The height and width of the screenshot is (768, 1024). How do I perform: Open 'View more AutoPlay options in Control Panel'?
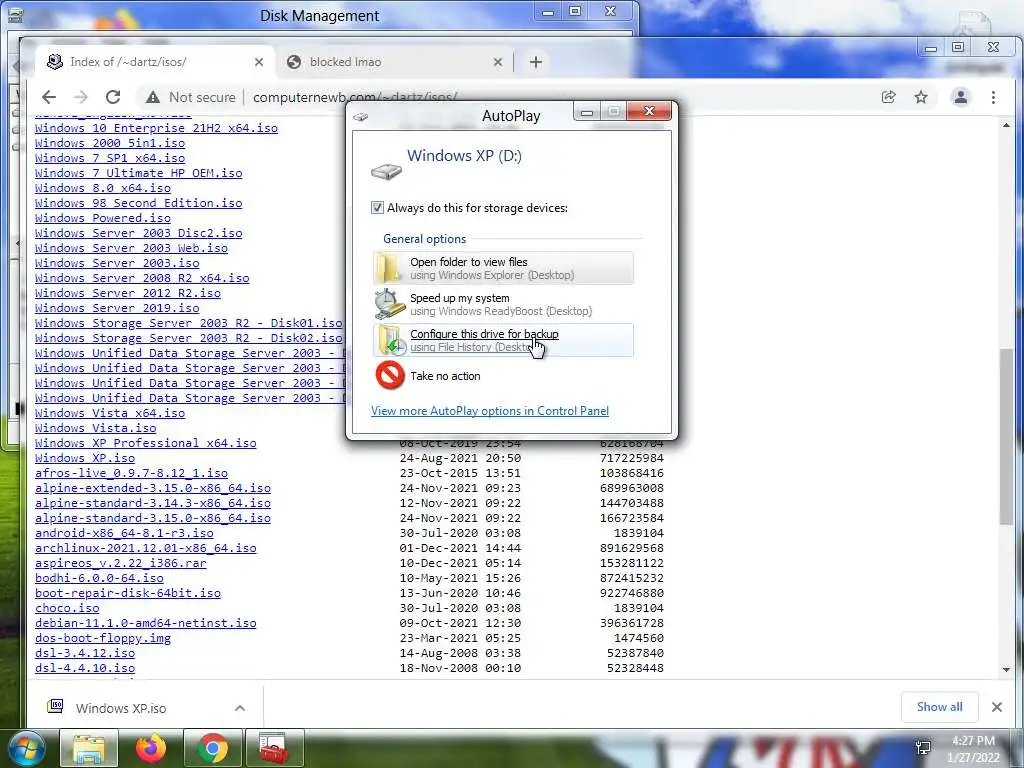pyautogui.click(x=490, y=411)
